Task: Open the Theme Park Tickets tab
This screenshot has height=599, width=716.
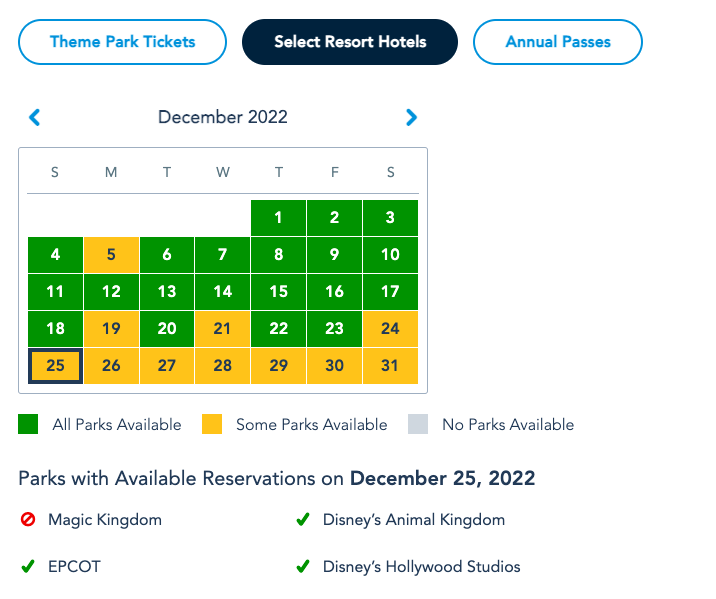Action: click(122, 42)
